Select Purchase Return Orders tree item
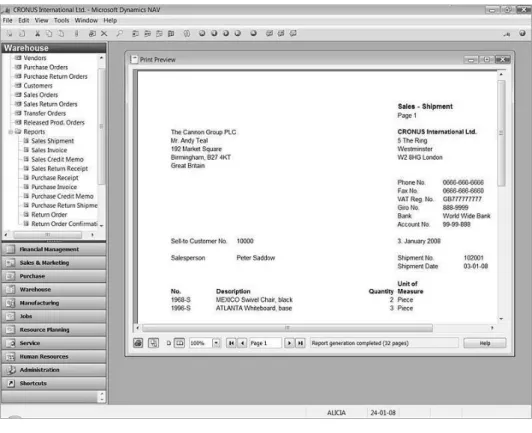This screenshot has height=433, width=532. tap(55, 76)
